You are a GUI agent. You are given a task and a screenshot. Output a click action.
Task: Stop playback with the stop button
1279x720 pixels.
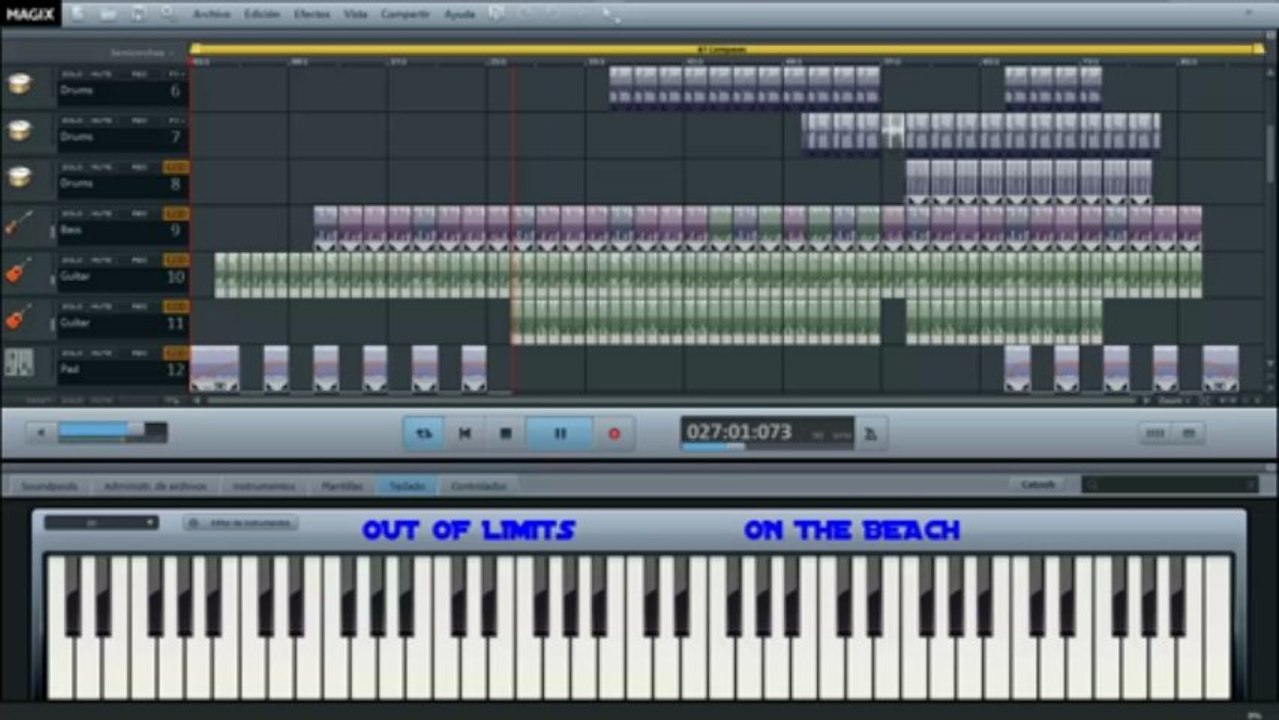[505, 433]
